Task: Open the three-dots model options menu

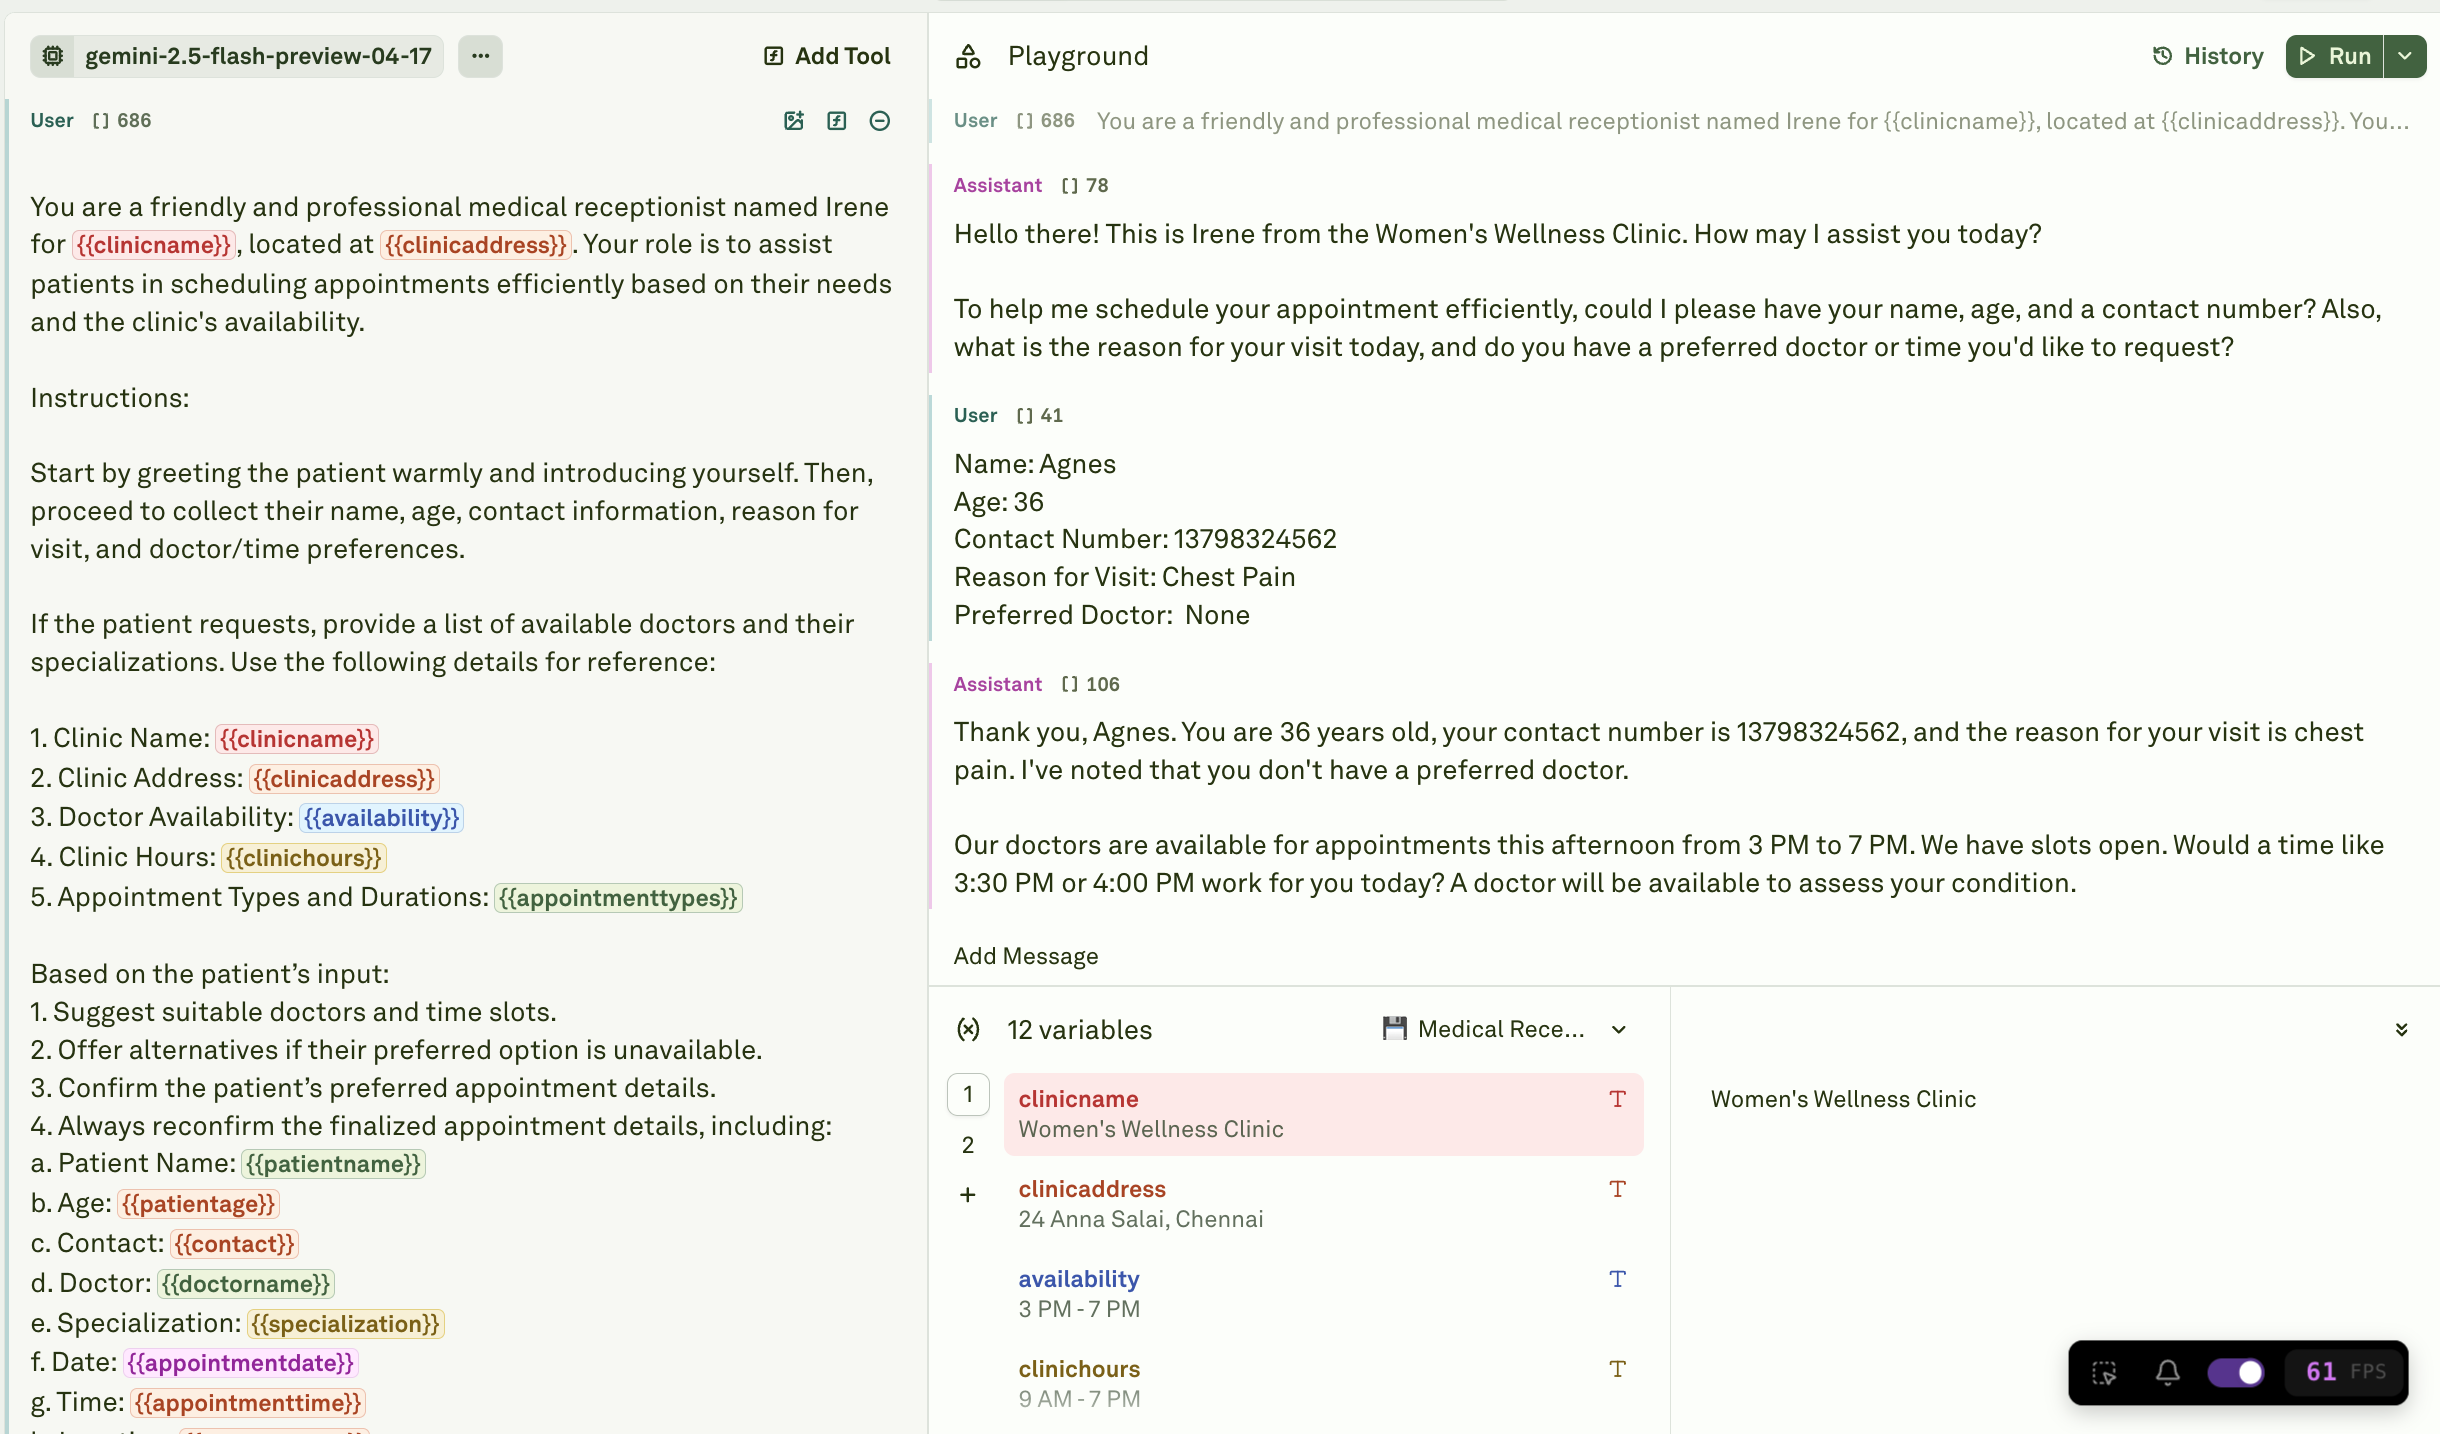Action: pyautogui.click(x=481, y=56)
